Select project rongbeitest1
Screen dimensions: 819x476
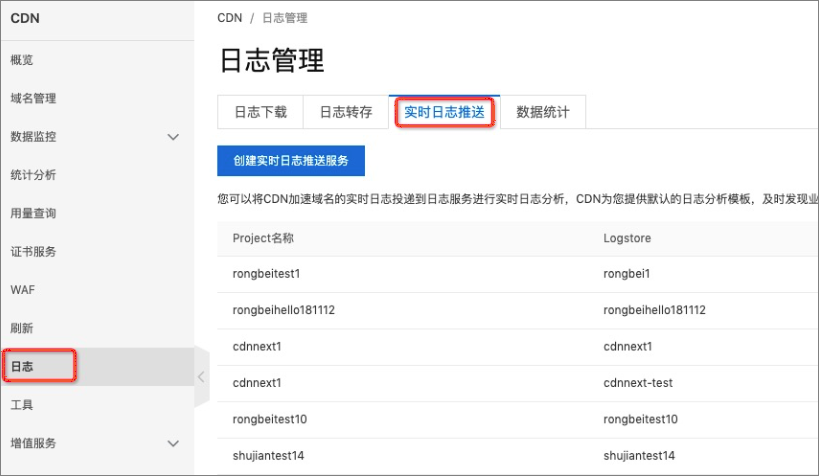coord(266,274)
